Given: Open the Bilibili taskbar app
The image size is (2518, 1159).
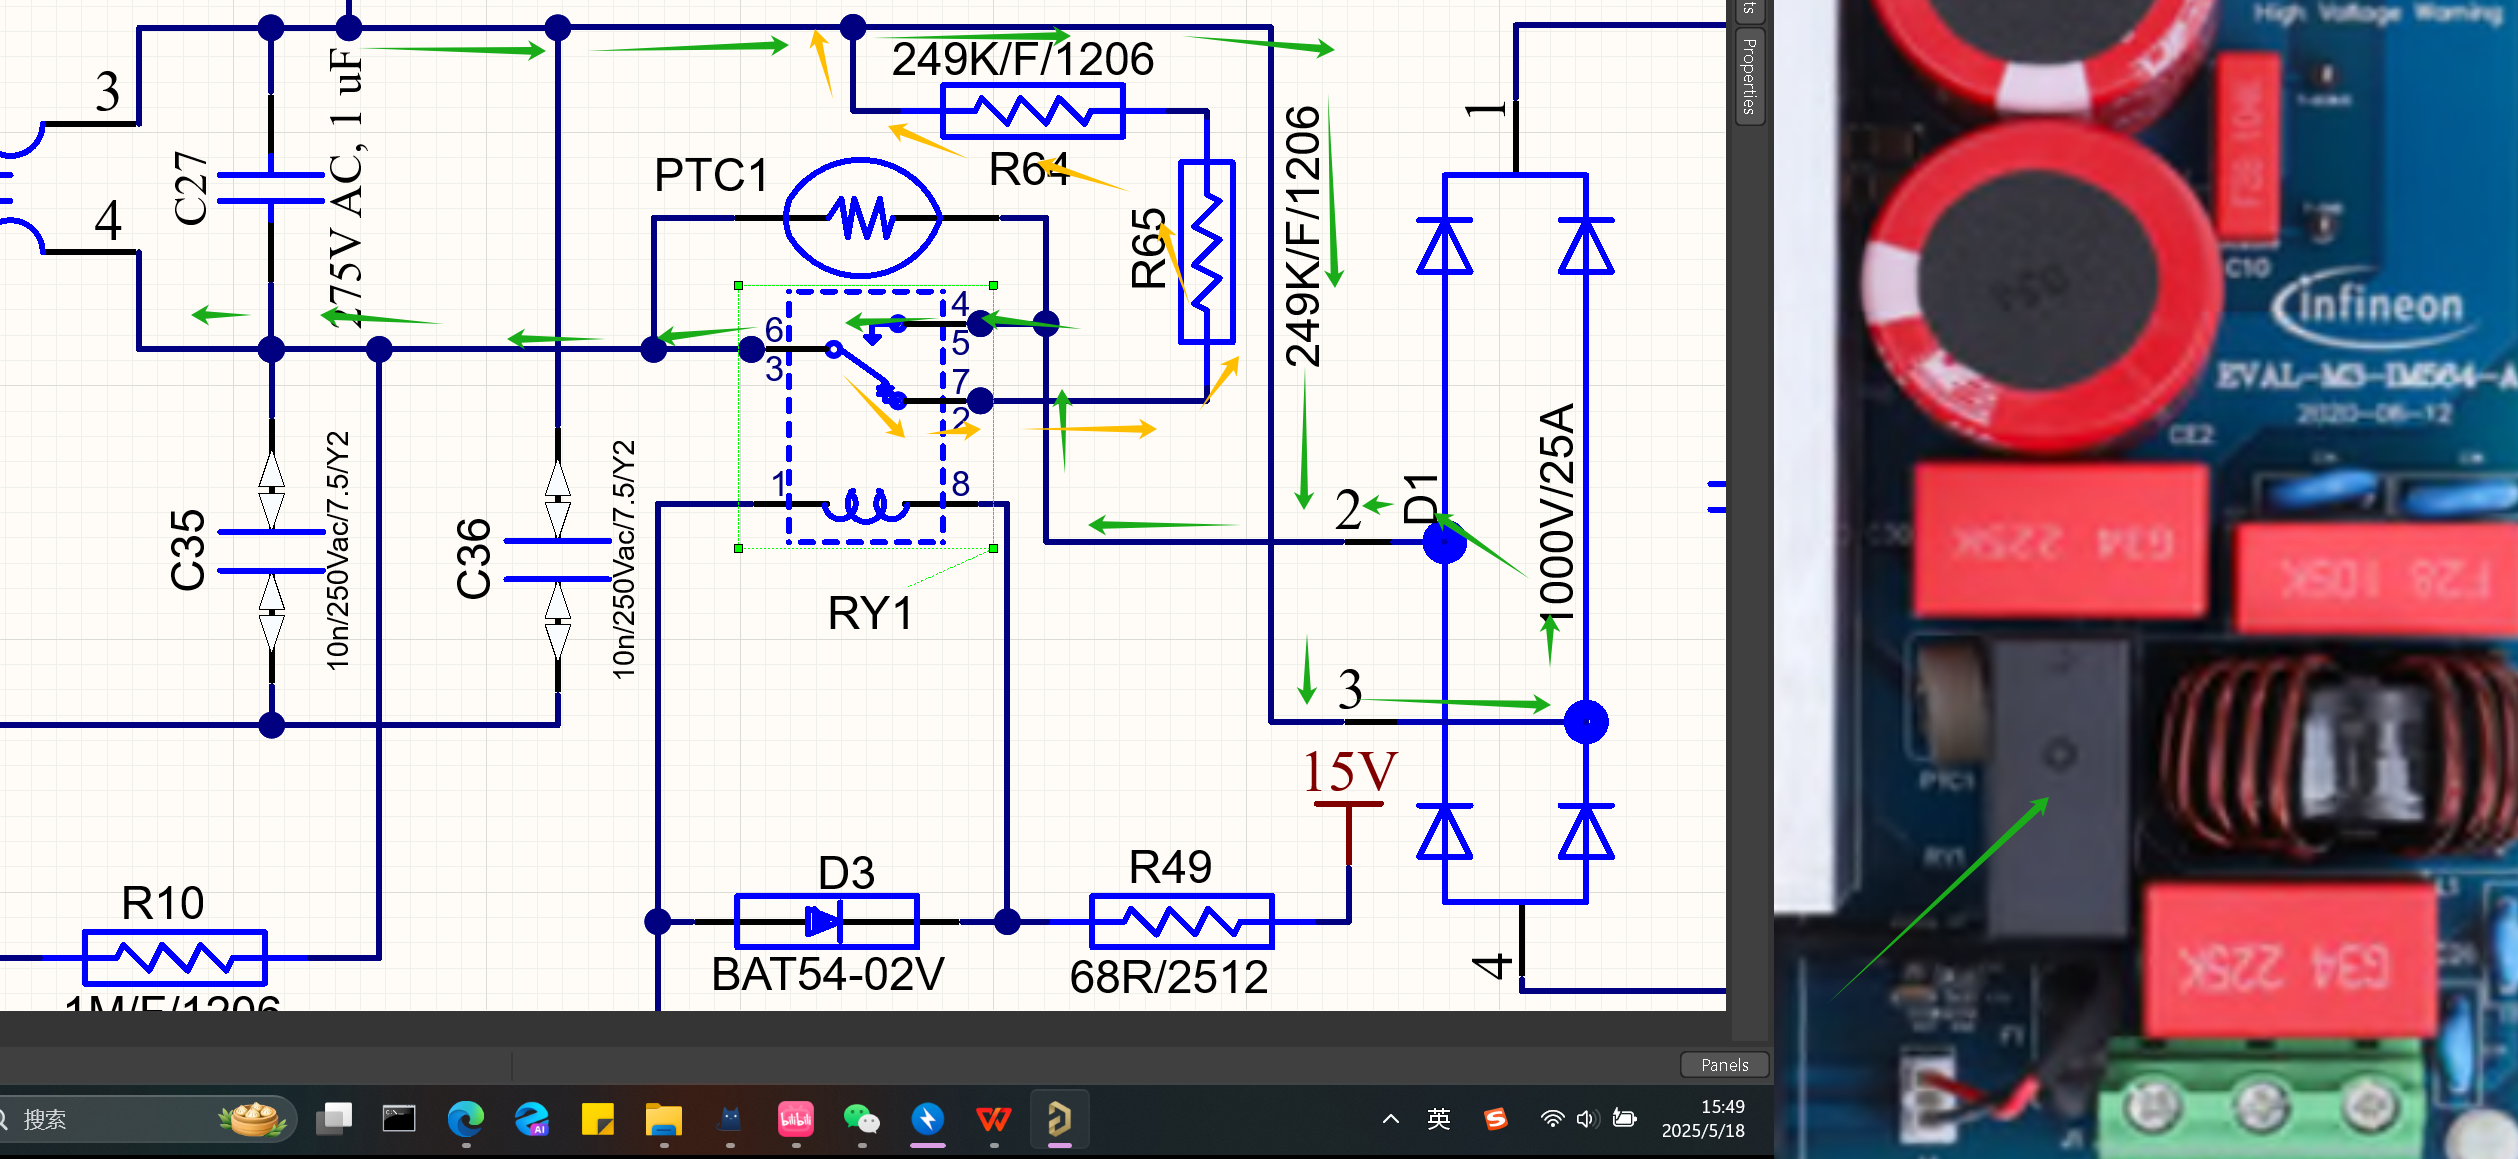Looking at the screenshot, I should click(795, 1119).
